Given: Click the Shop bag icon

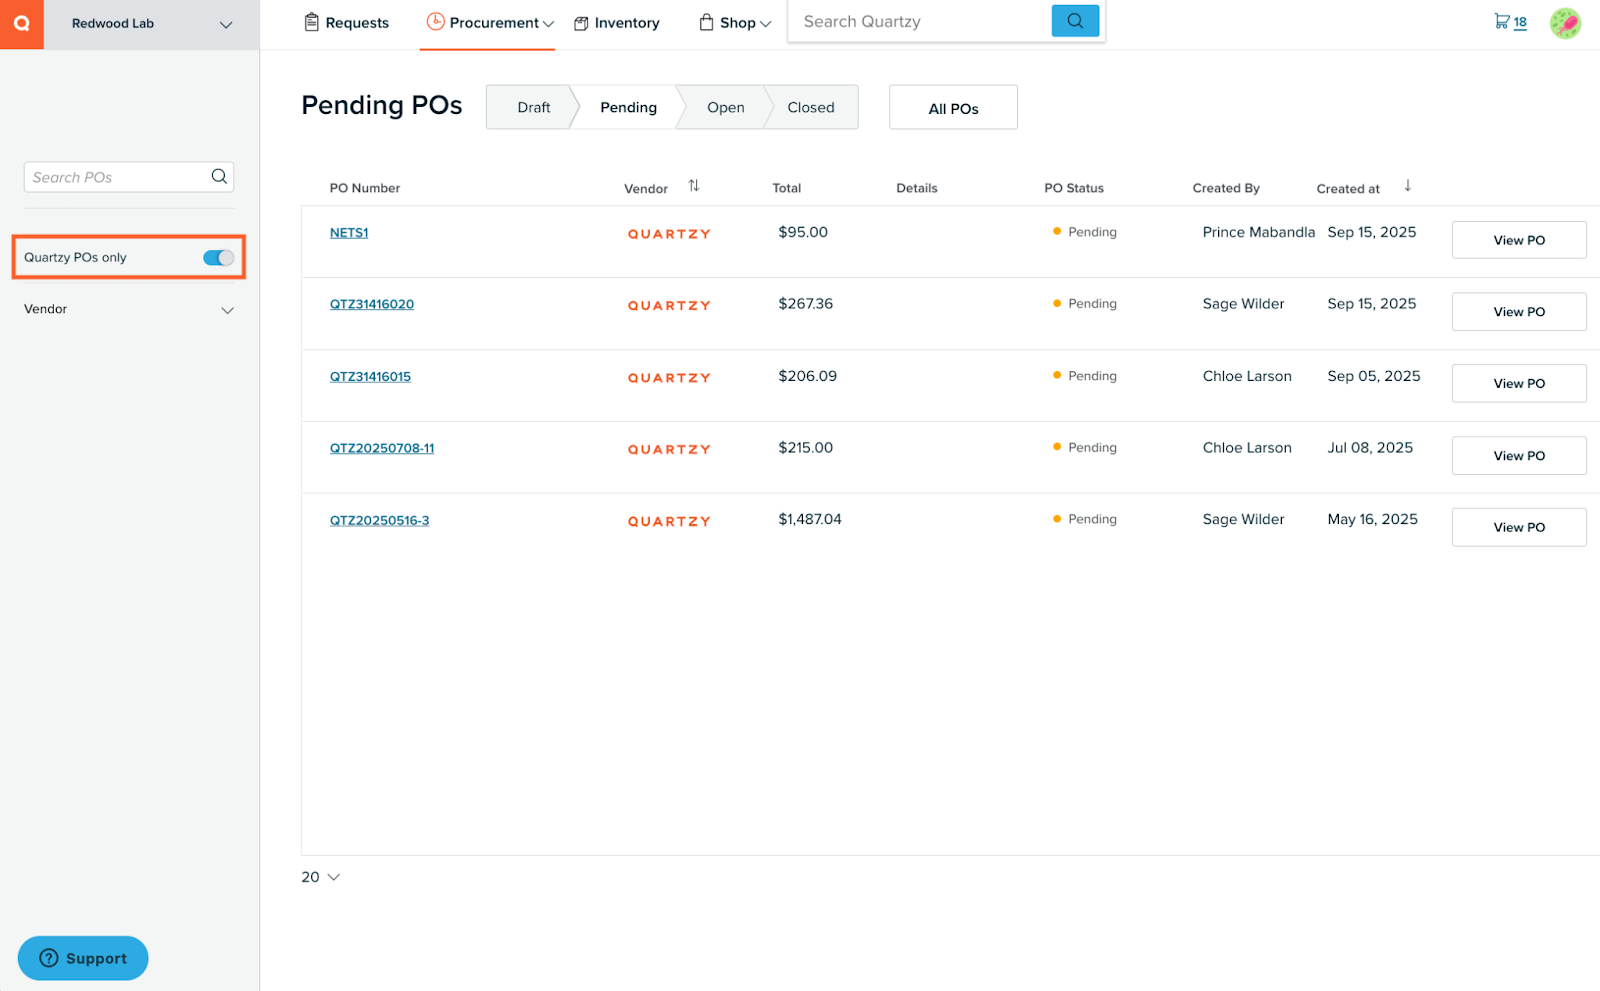Looking at the screenshot, I should (x=707, y=21).
